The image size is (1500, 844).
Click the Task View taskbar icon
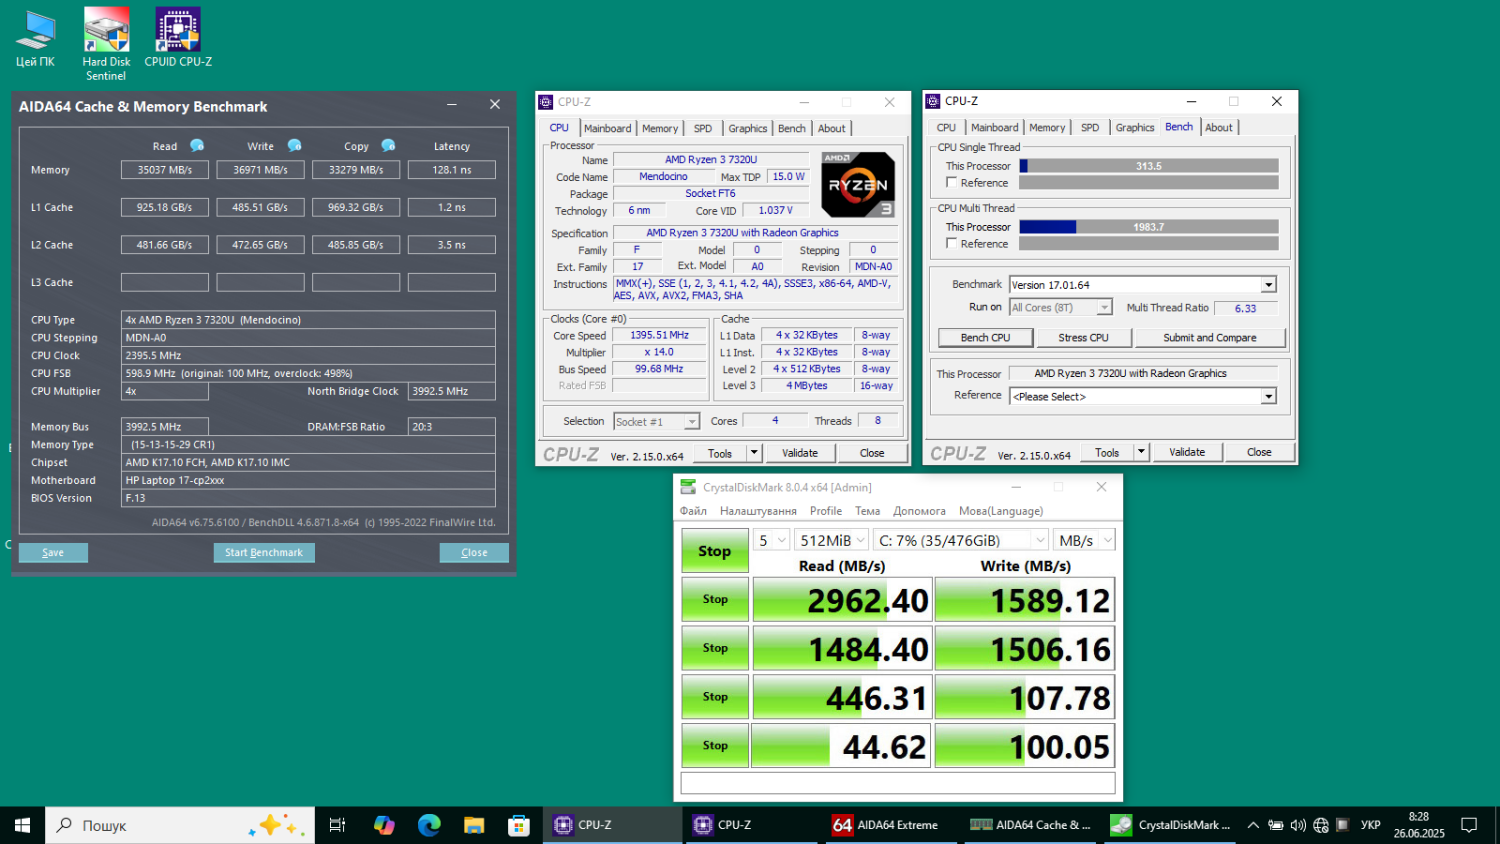point(337,825)
